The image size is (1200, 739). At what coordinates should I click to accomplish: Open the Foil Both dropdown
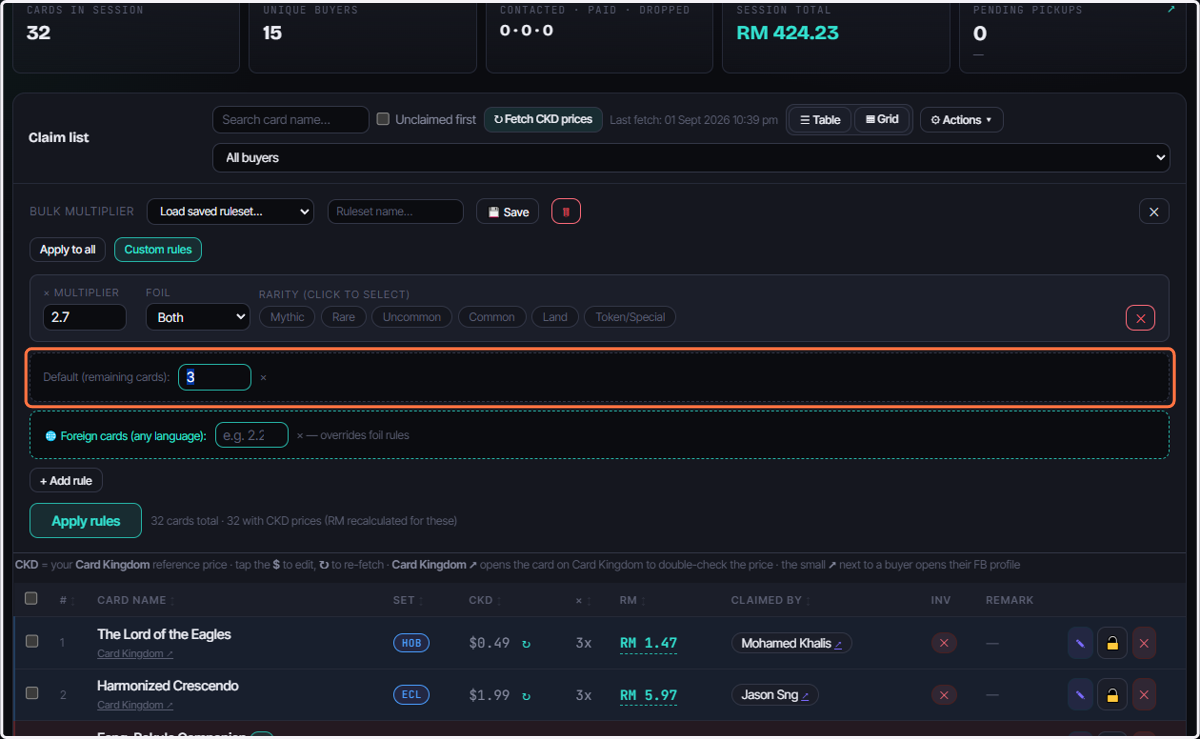pyautogui.click(x=198, y=317)
